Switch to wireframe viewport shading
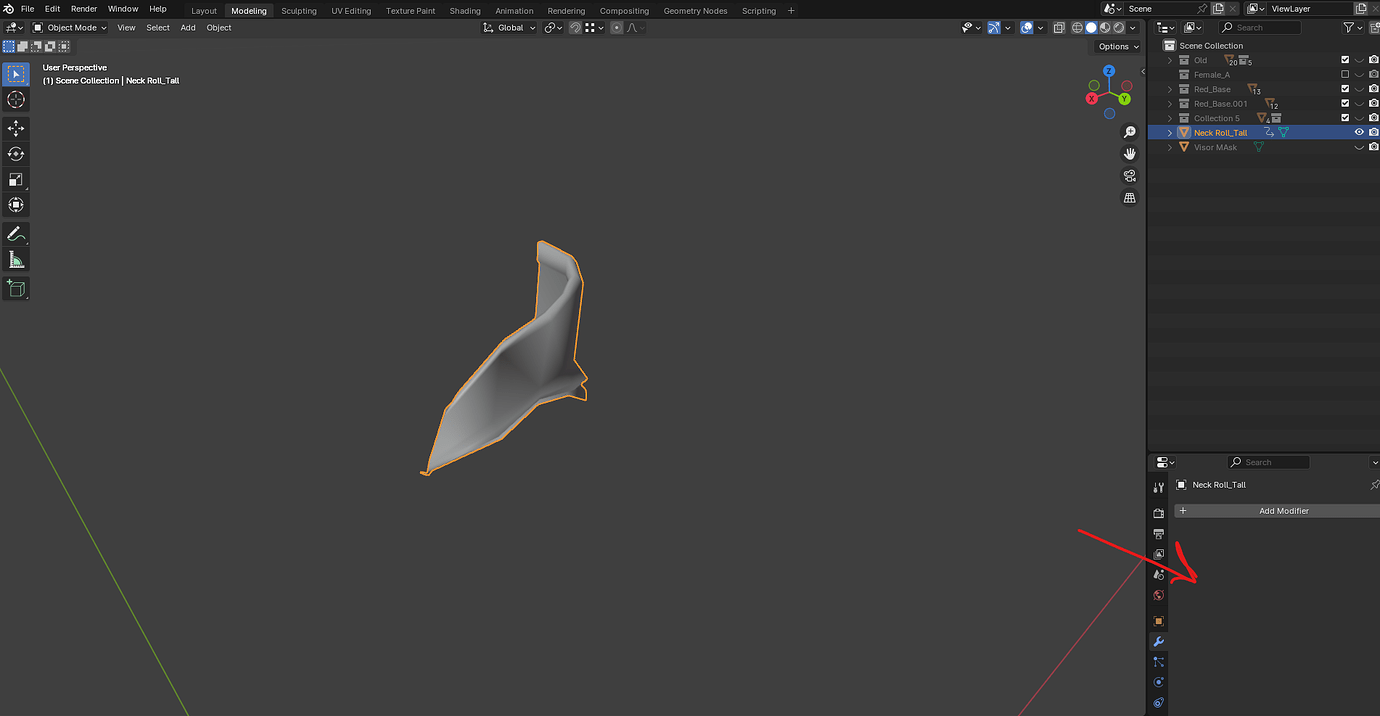 pyautogui.click(x=1078, y=28)
